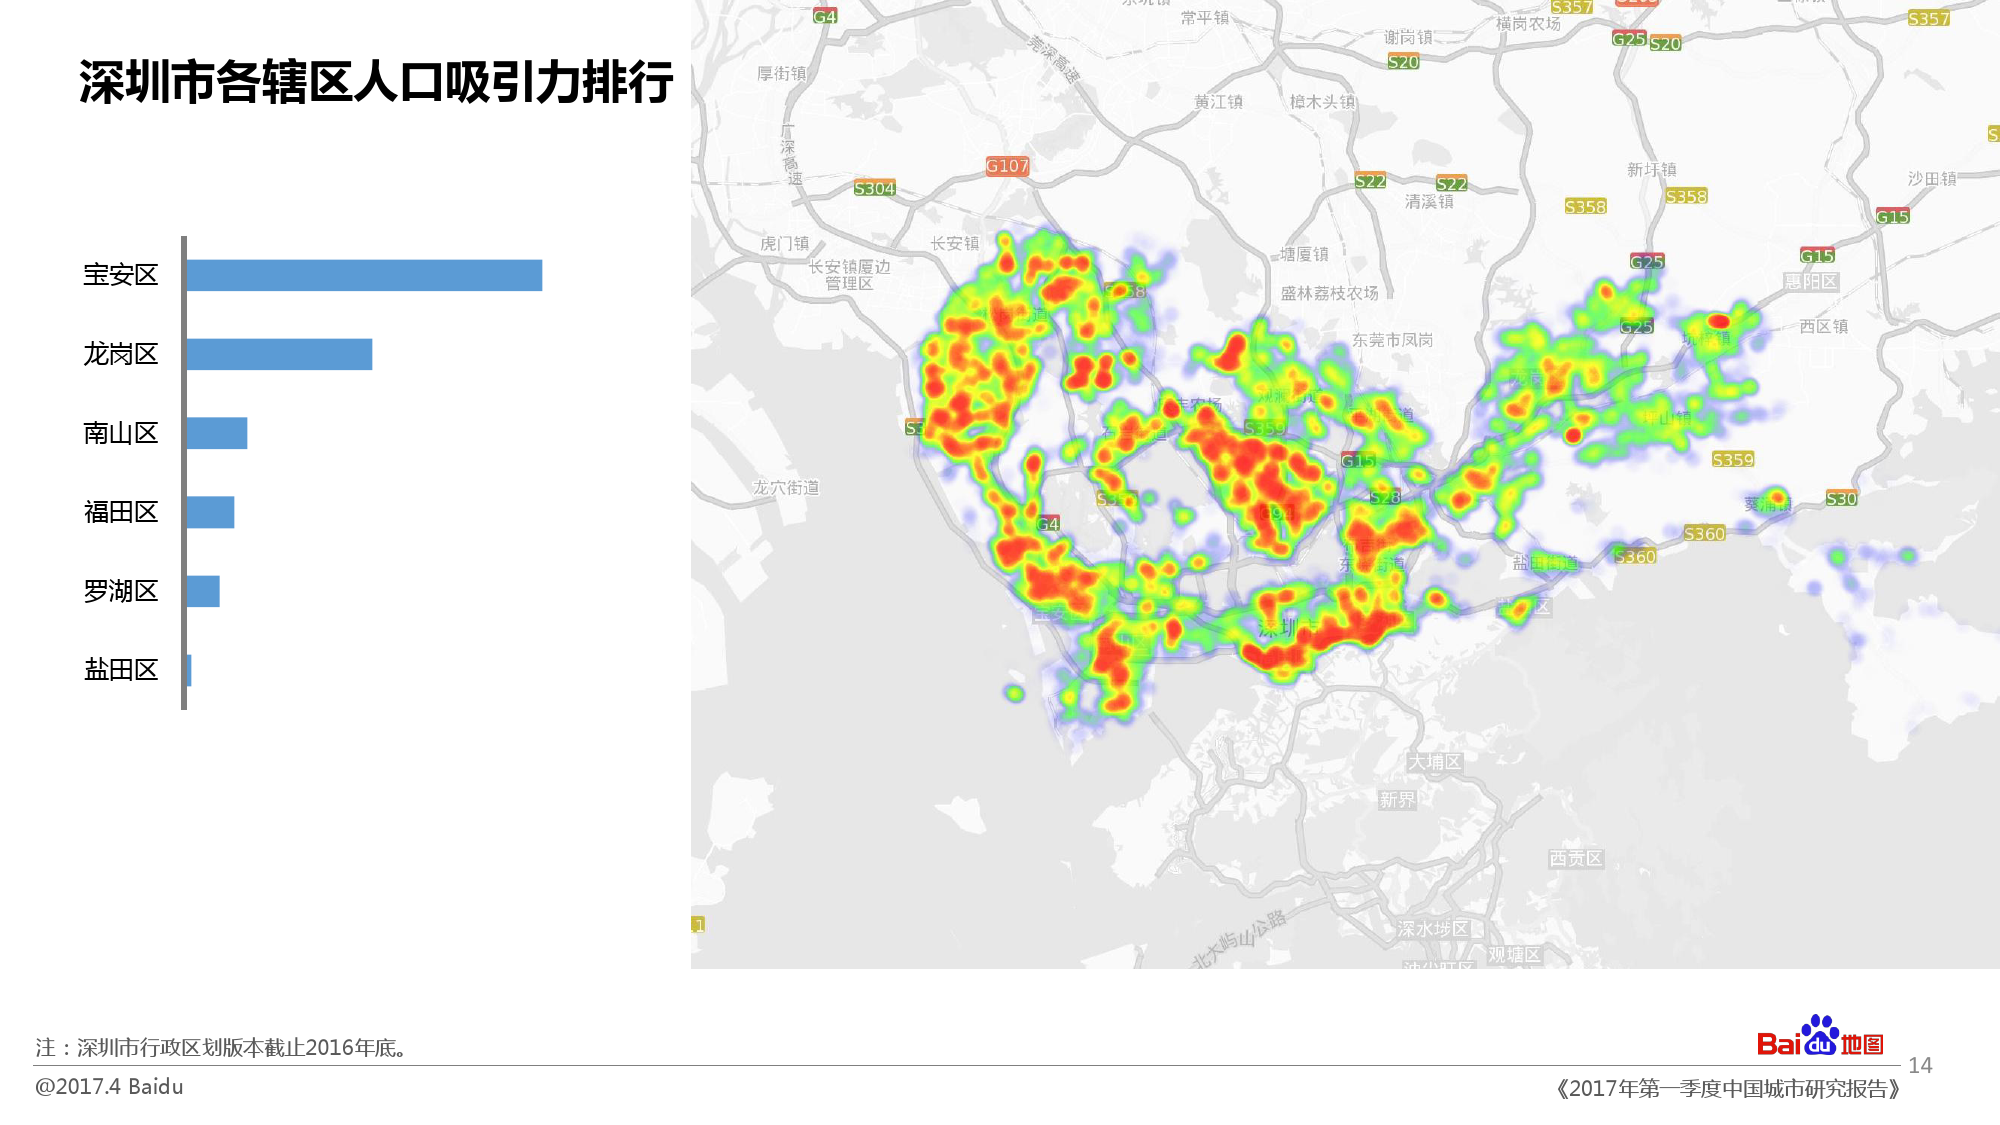Click the 龙穴街道 map label
This screenshot has width=2000, height=1125.
786,487
